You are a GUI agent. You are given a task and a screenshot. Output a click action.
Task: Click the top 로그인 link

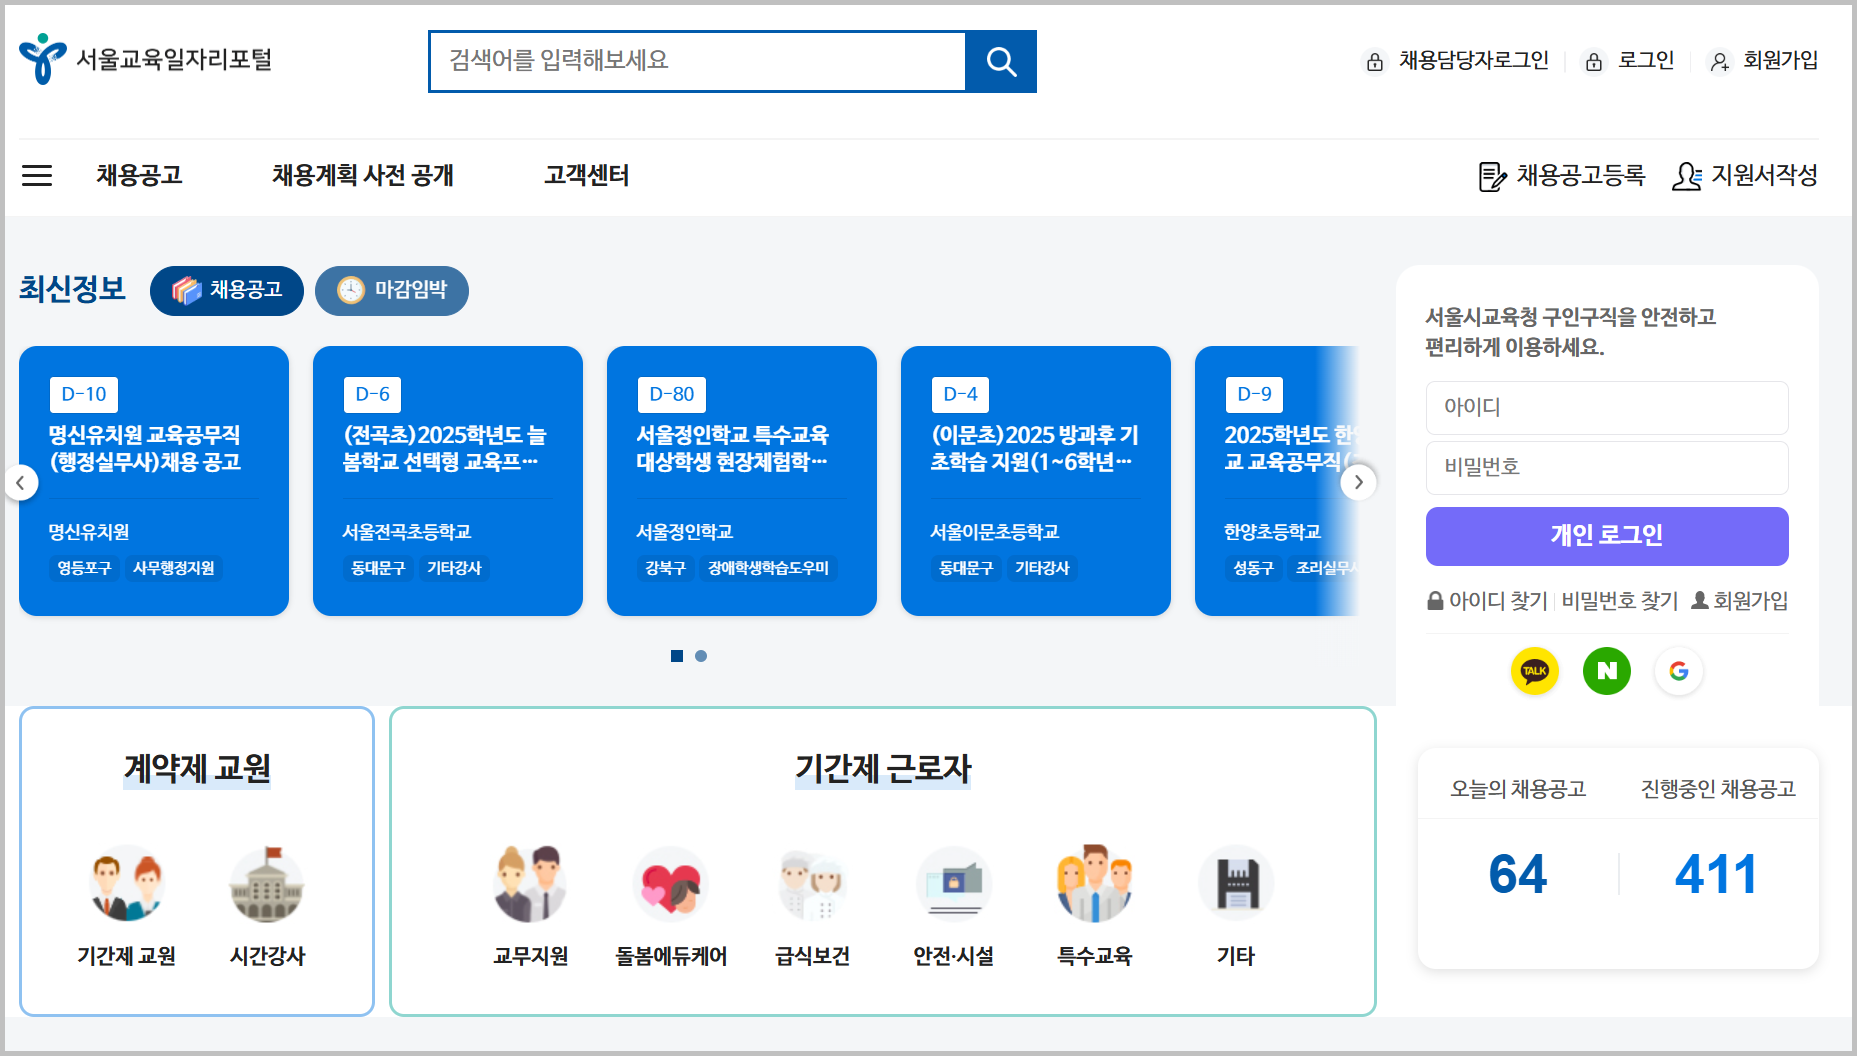click(1630, 61)
